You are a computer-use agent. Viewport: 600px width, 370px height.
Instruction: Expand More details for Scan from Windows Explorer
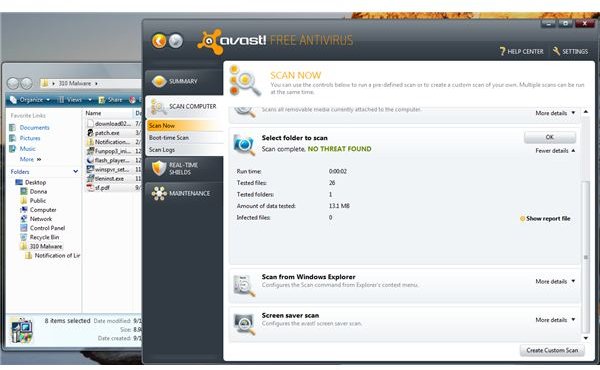click(555, 281)
